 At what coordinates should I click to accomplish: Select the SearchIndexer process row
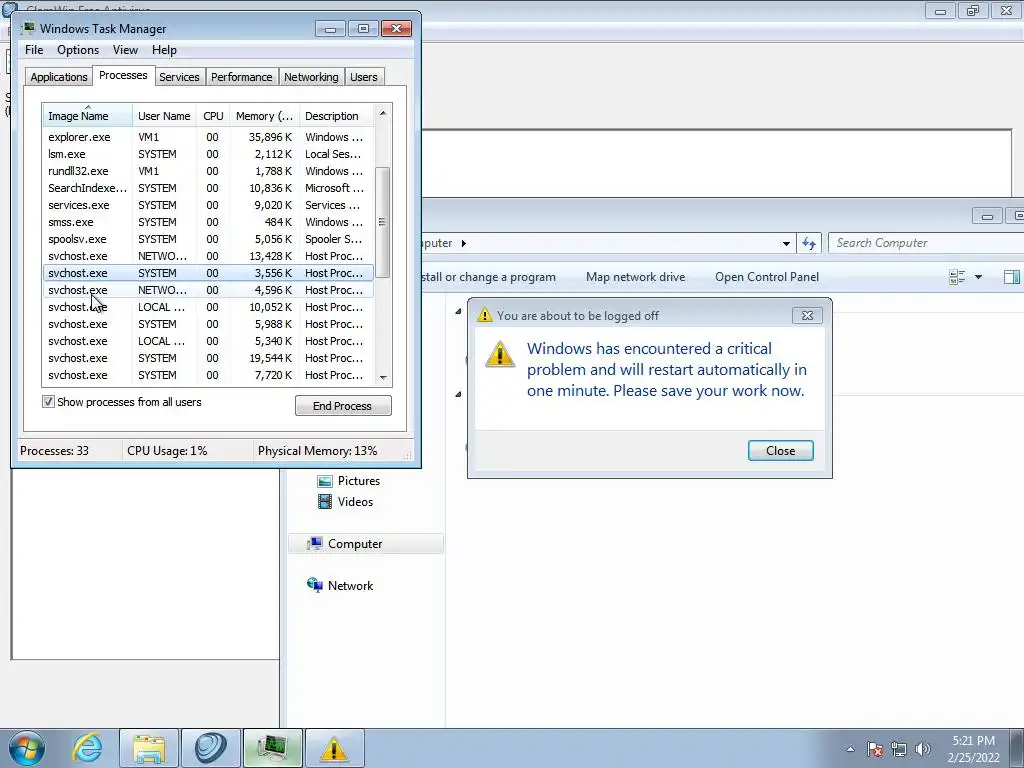208,188
